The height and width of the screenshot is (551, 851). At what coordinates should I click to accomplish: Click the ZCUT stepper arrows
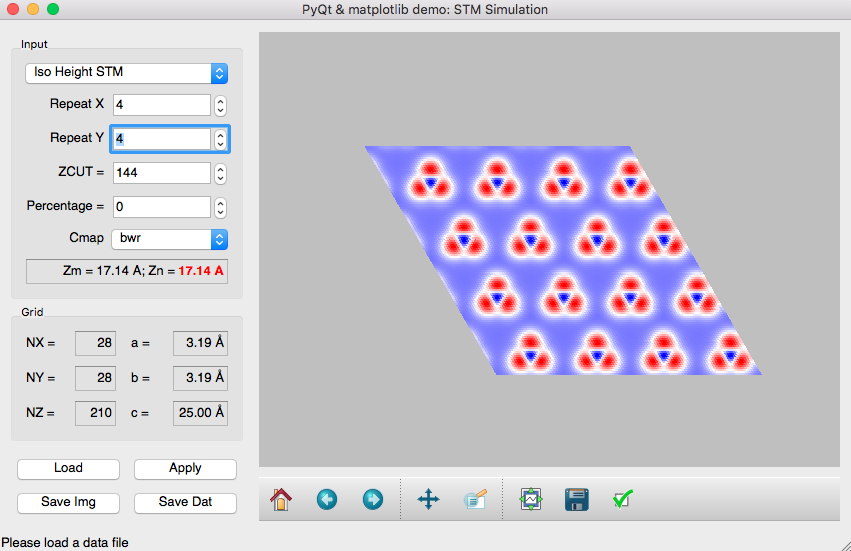[220, 174]
